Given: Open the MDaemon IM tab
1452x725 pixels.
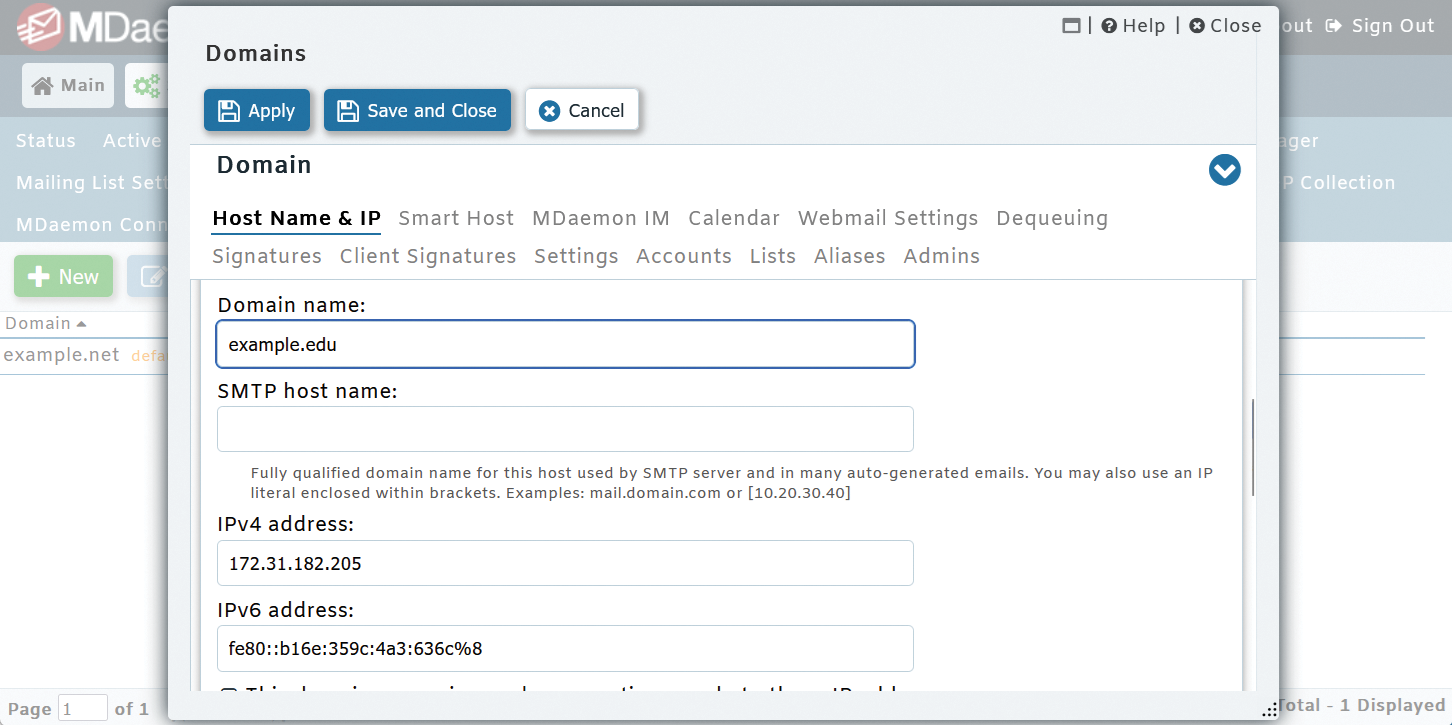Looking at the screenshot, I should point(601,218).
